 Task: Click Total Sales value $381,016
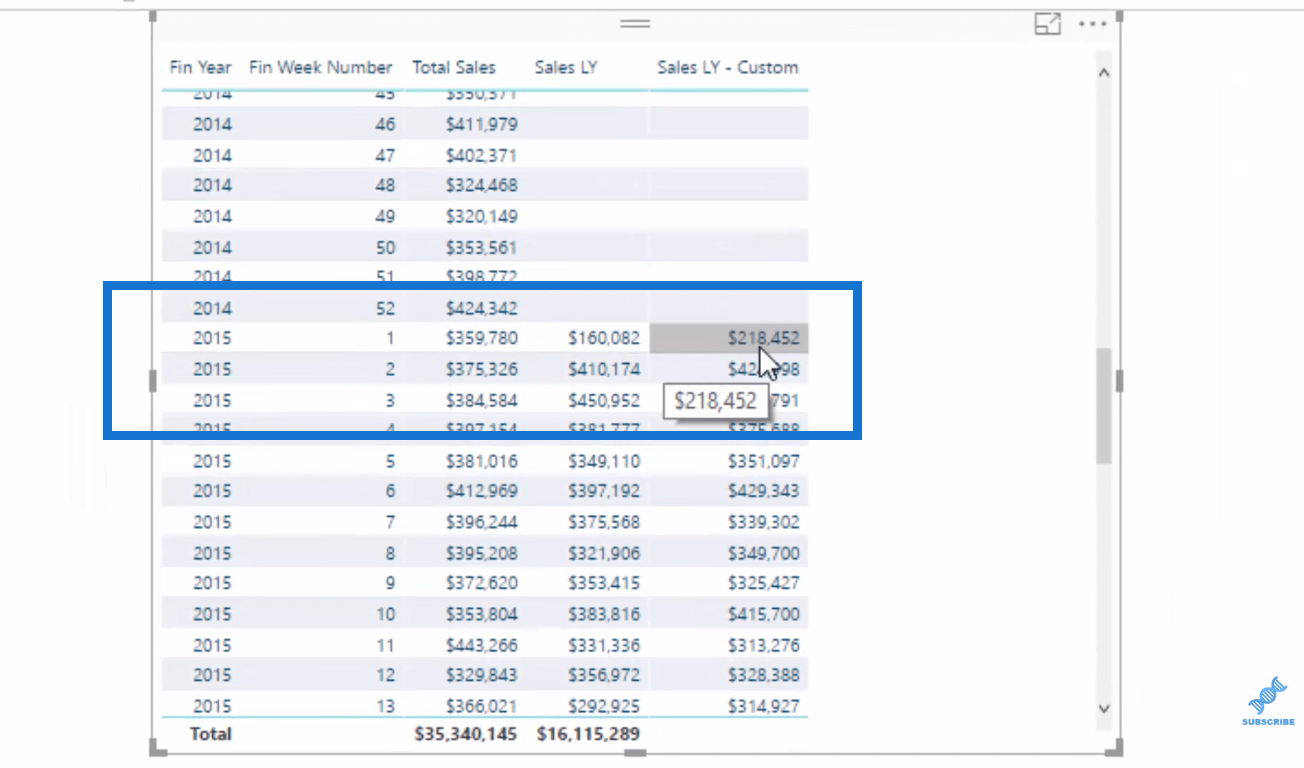(x=482, y=461)
